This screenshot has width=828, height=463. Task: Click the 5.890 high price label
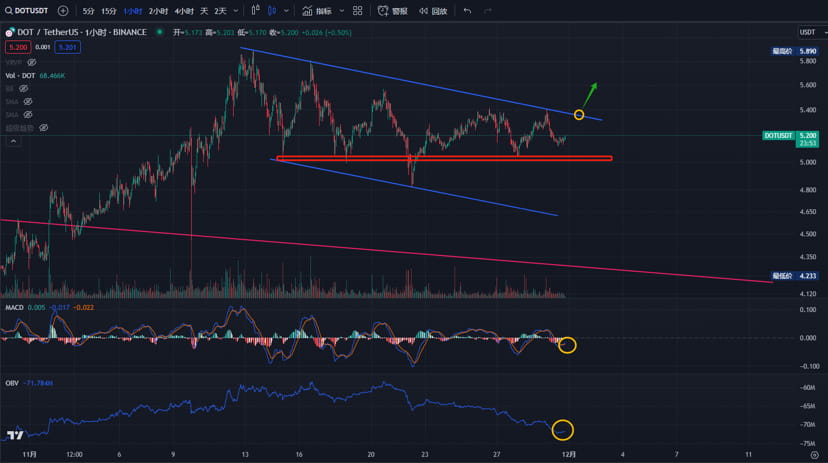coord(795,51)
